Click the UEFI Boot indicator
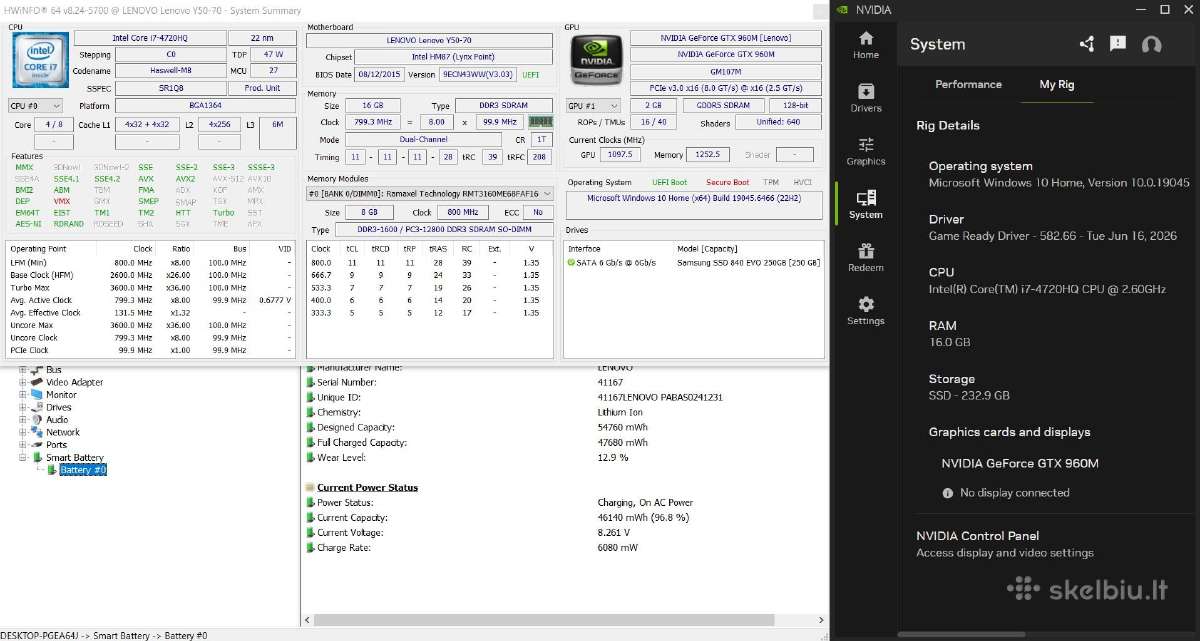The image size is (1200, 641). click(670, 182)
